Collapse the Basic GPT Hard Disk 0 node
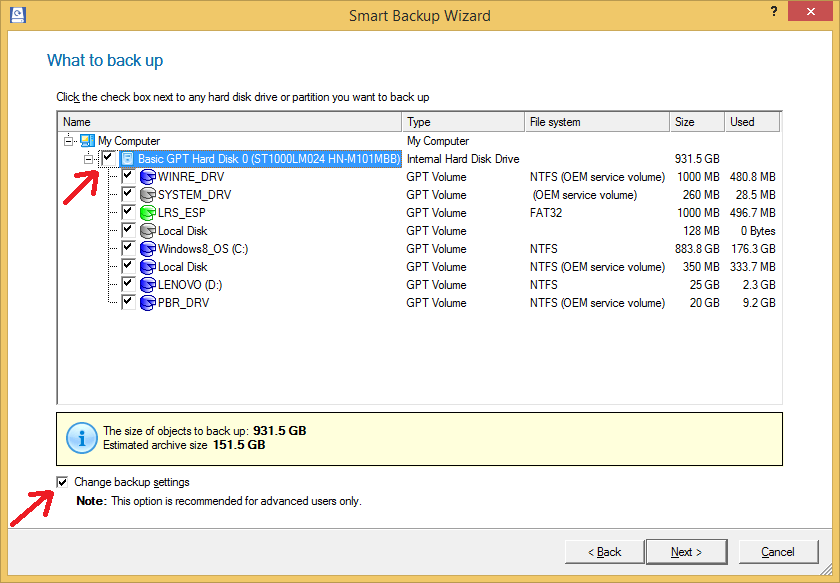 (x=88, y=159)
